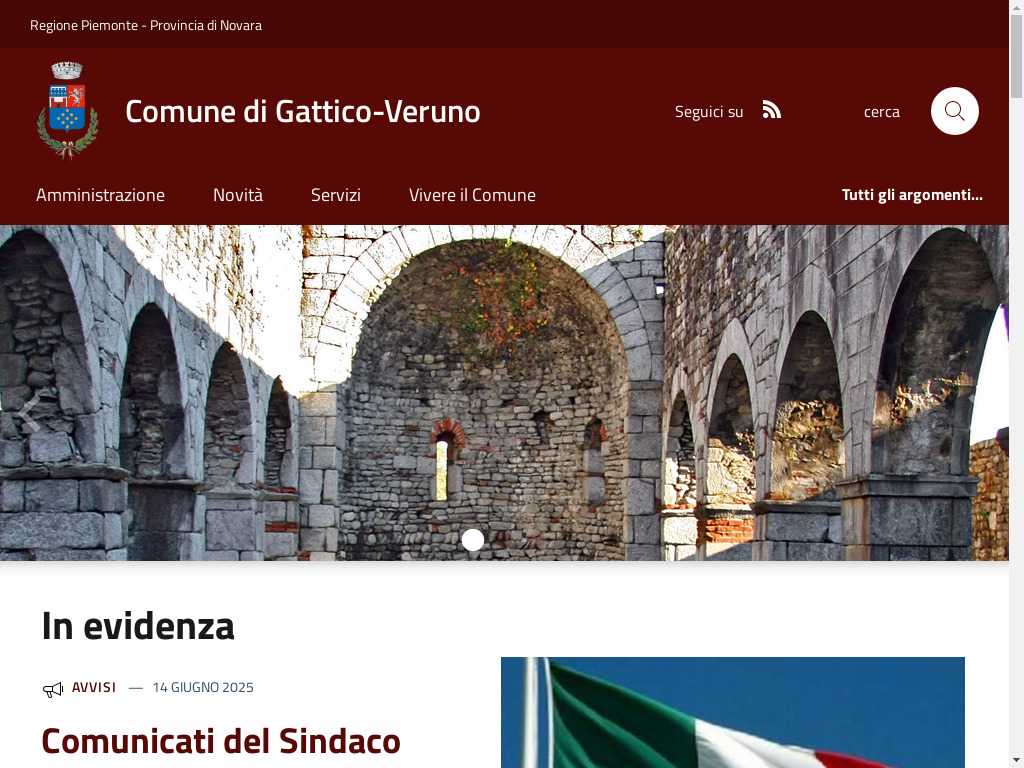The image size is (1024, 768).
Task: Open the RSS feed icon
Action: 771,110
